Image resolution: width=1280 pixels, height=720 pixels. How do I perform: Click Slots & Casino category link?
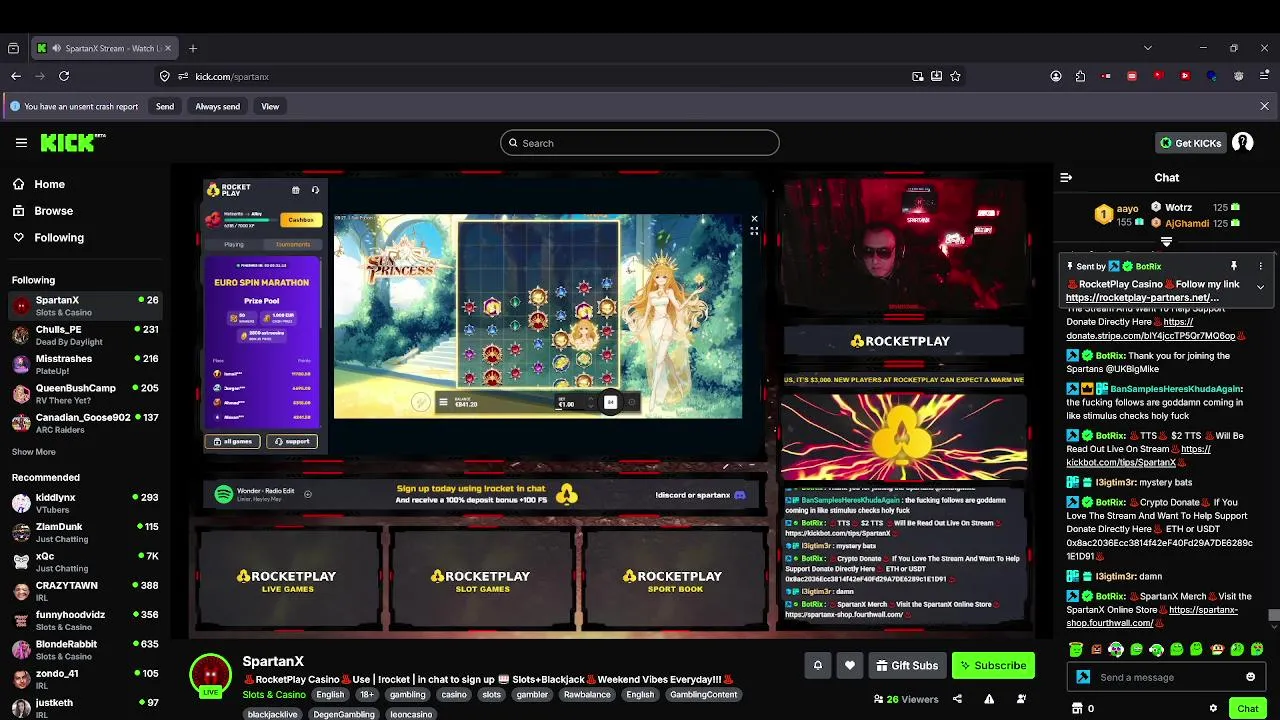[274, 695]
